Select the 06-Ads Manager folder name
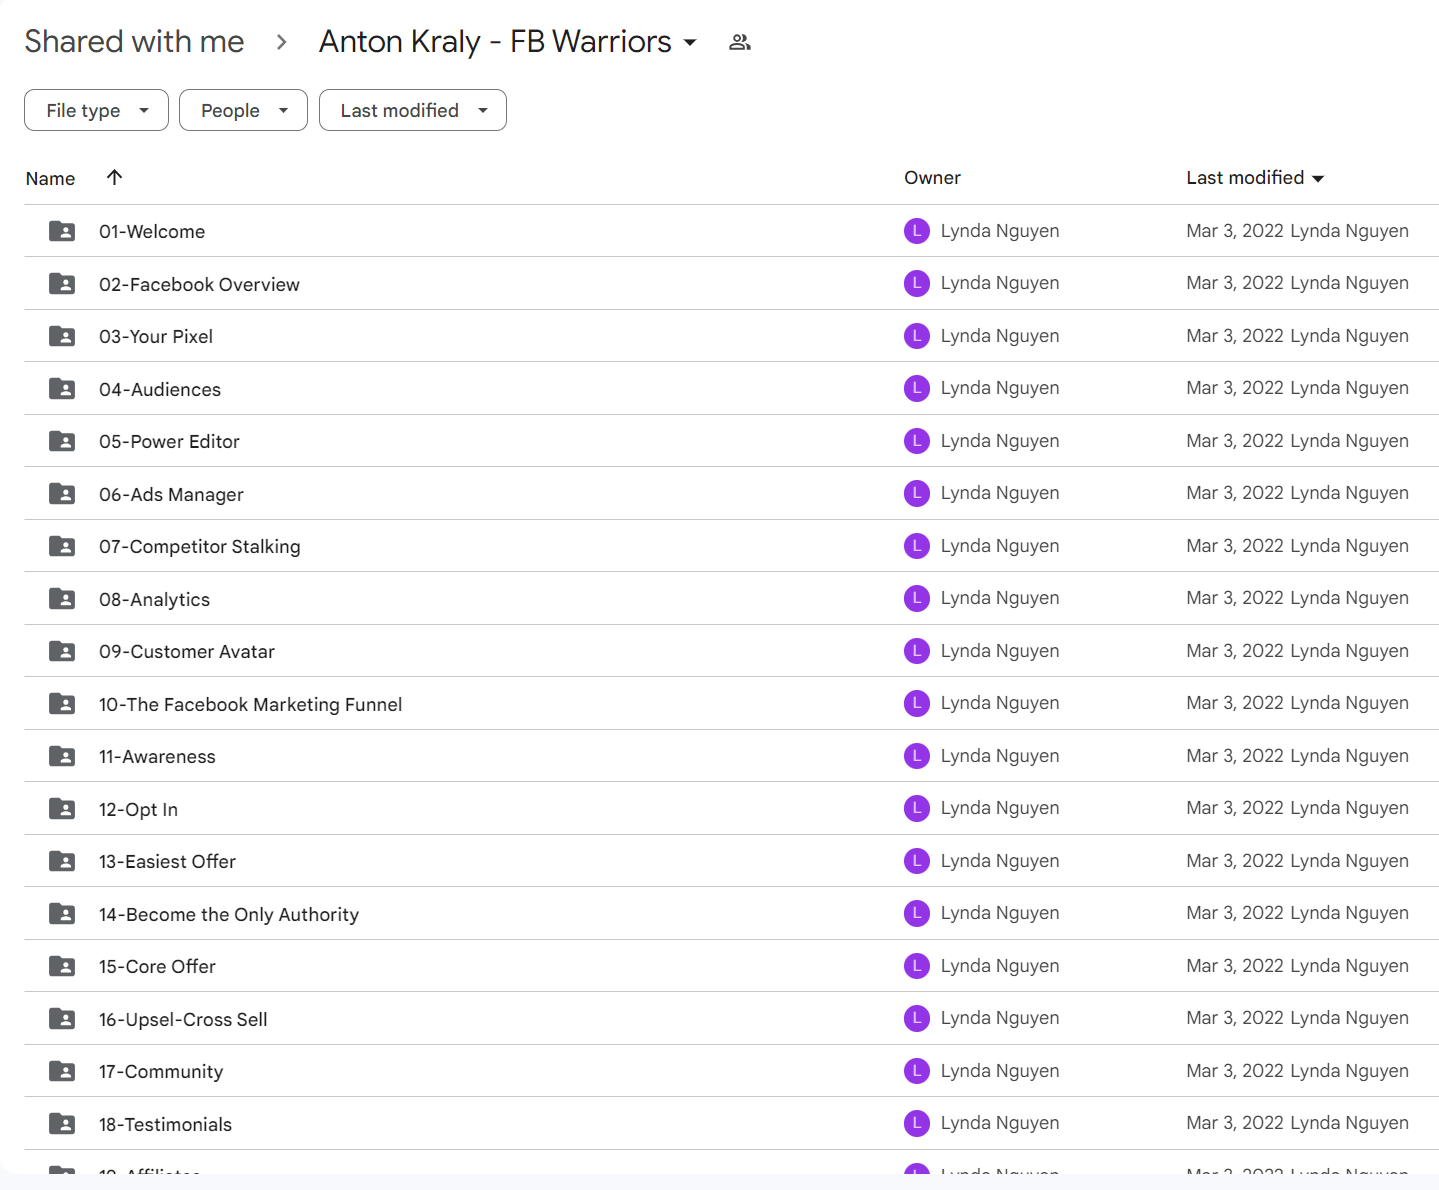This screenshot has height=1190, width=1439. (x=171, y=494)
